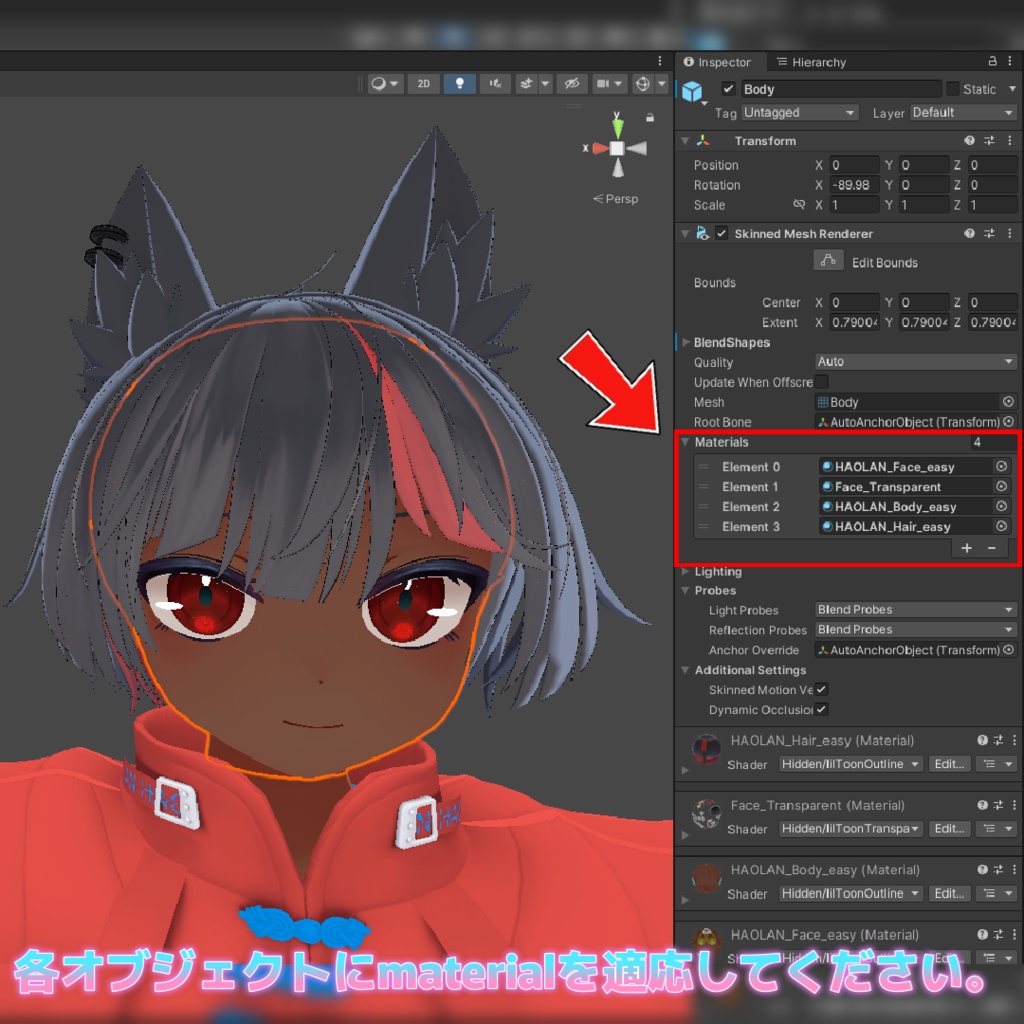Click the Transform component help icon

(969, 140)
